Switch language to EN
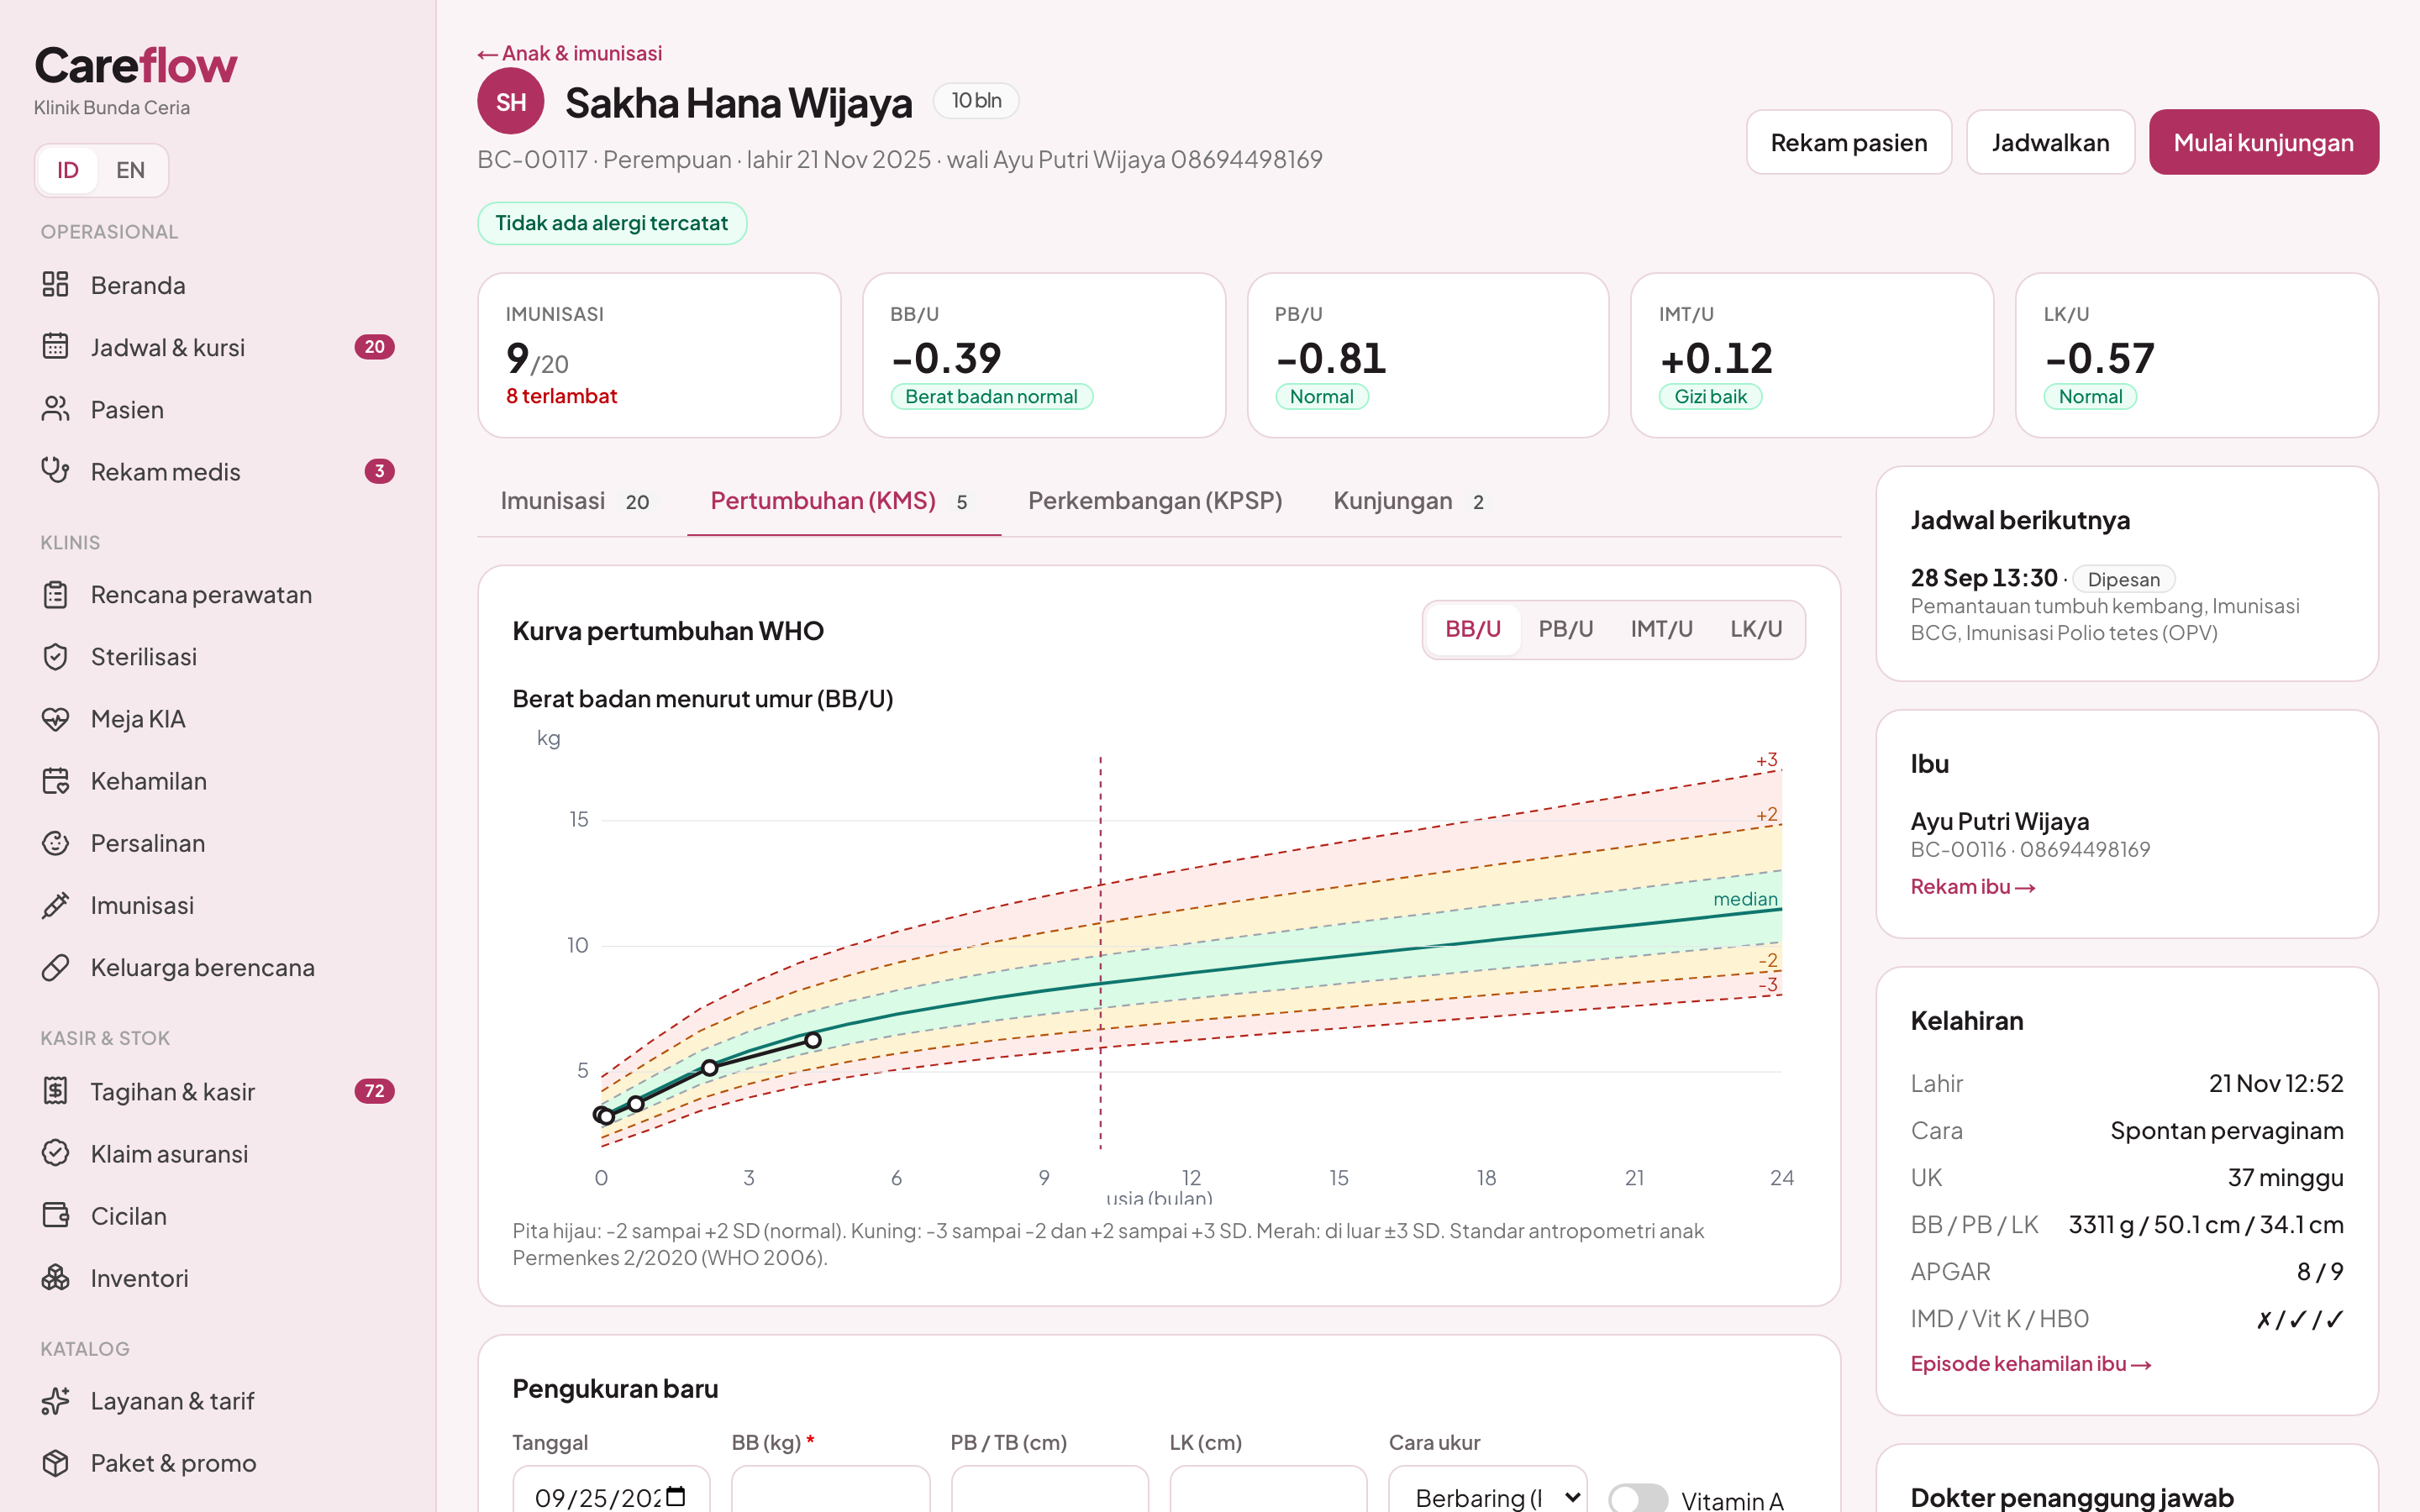The width and height of the screenshot is (2420, 1512). click(130, 170)
